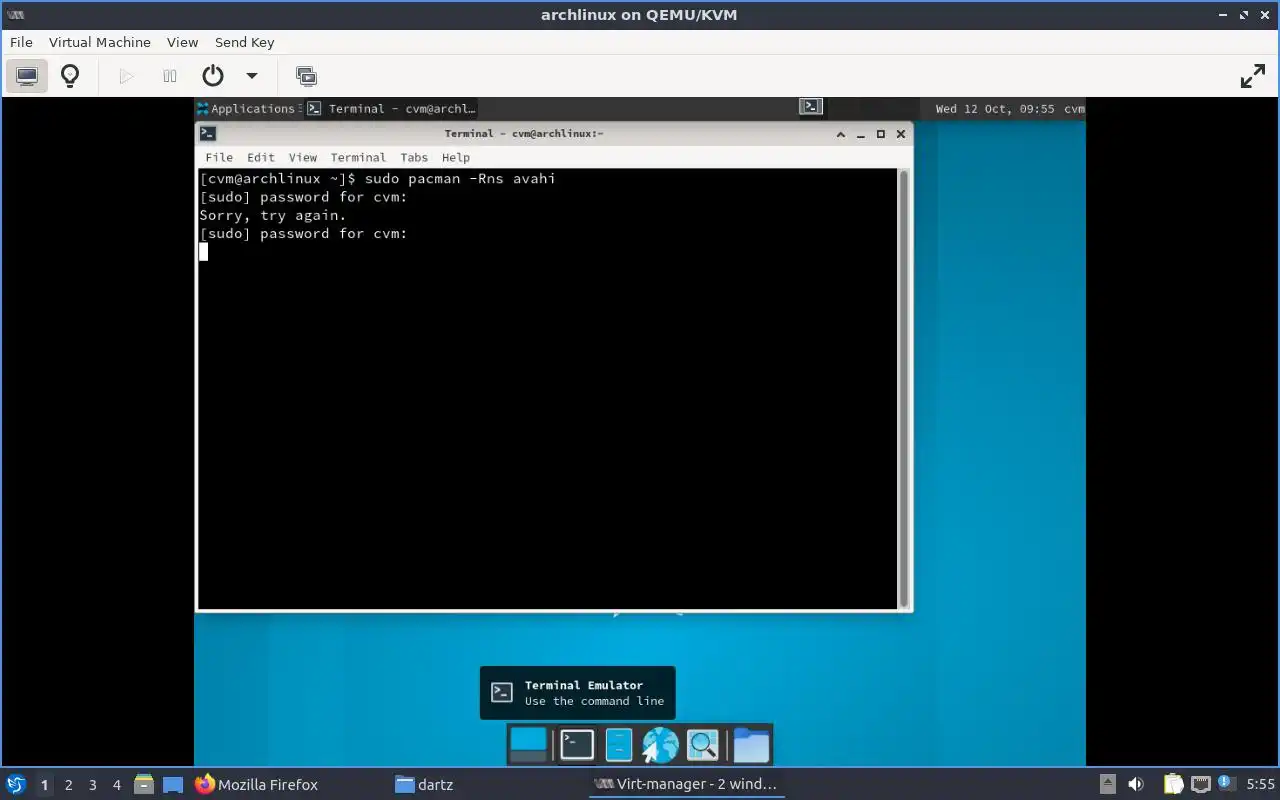Open the Terminal File menu
1280x800 pixels.
point(219,157)
